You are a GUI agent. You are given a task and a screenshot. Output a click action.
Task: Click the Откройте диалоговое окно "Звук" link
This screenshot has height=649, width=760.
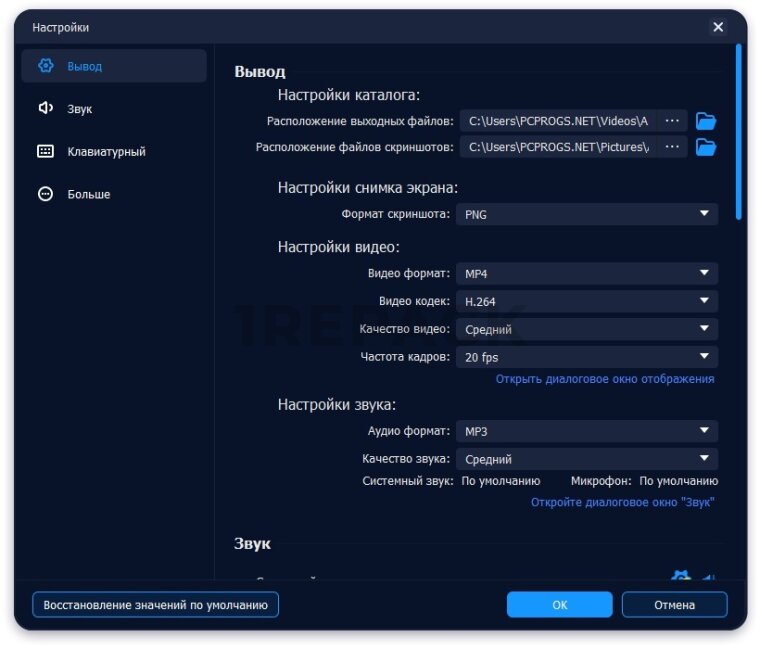622,502
